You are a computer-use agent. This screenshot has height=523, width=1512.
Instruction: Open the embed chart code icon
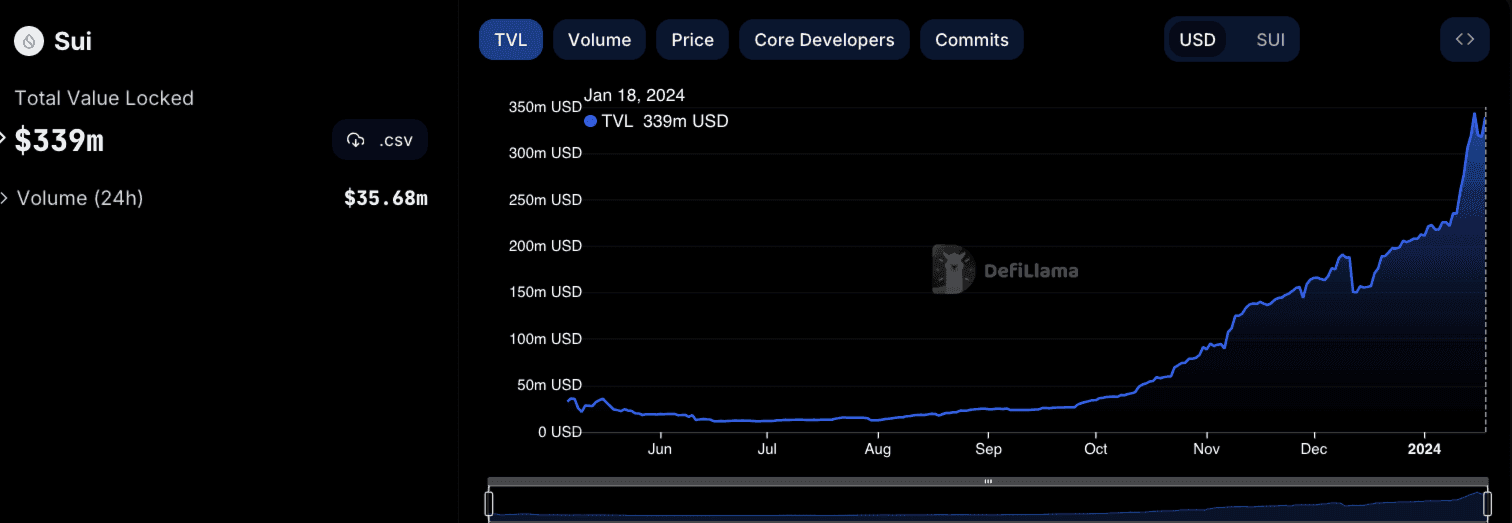click(1465, 40)
